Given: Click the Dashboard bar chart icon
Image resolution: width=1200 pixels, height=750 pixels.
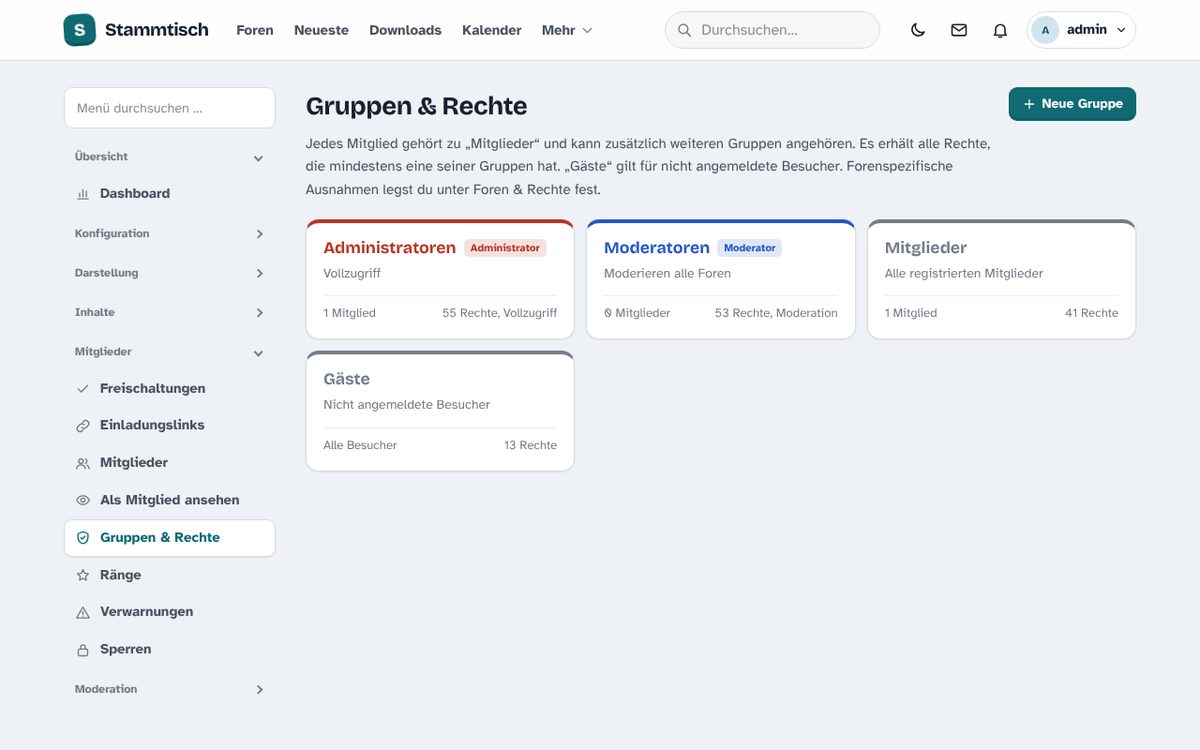Looking at the screenshot, I should pos(83,194).
